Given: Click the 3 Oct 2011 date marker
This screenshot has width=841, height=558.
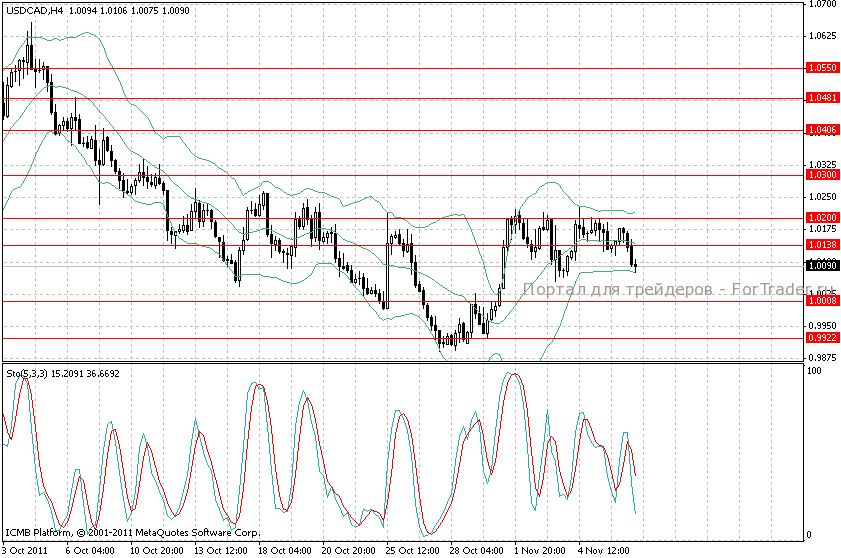Looking at the screenshot, I should tap(25, 550).
